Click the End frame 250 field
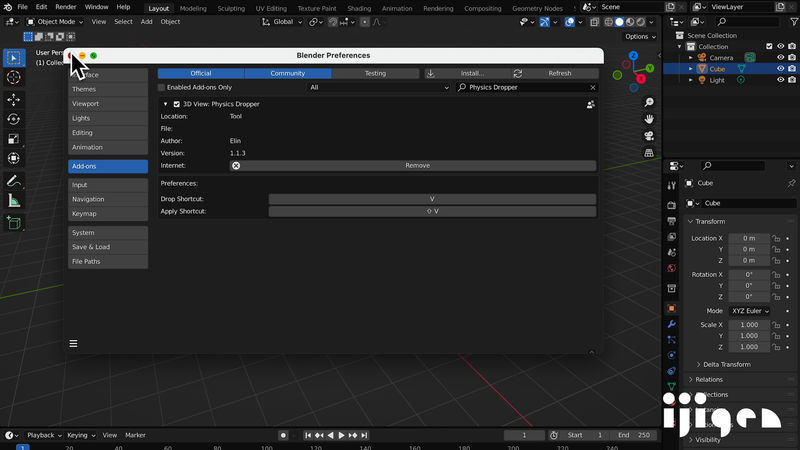The image size is (800, 450). (634, 435)
